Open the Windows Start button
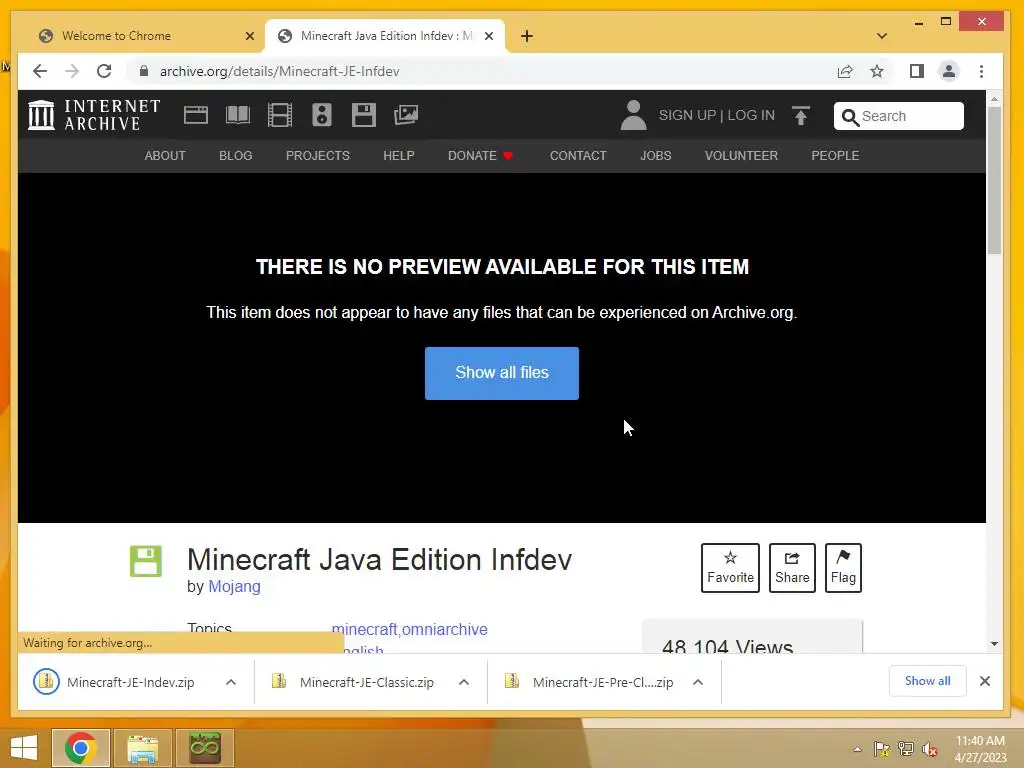This screenshot has height=768, width=1024. point(24,748)
